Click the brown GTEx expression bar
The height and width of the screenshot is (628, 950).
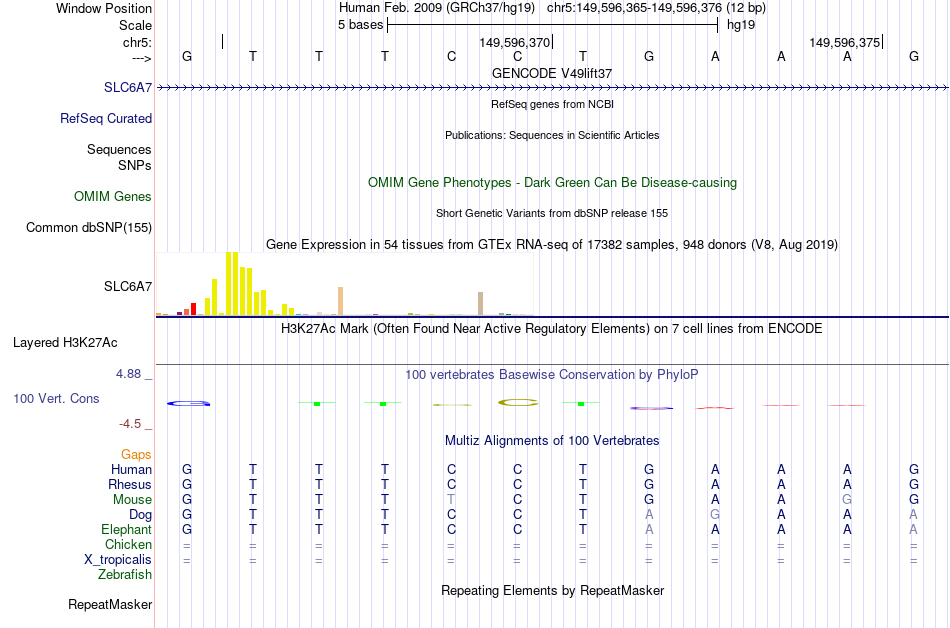(x=480, y=303)
